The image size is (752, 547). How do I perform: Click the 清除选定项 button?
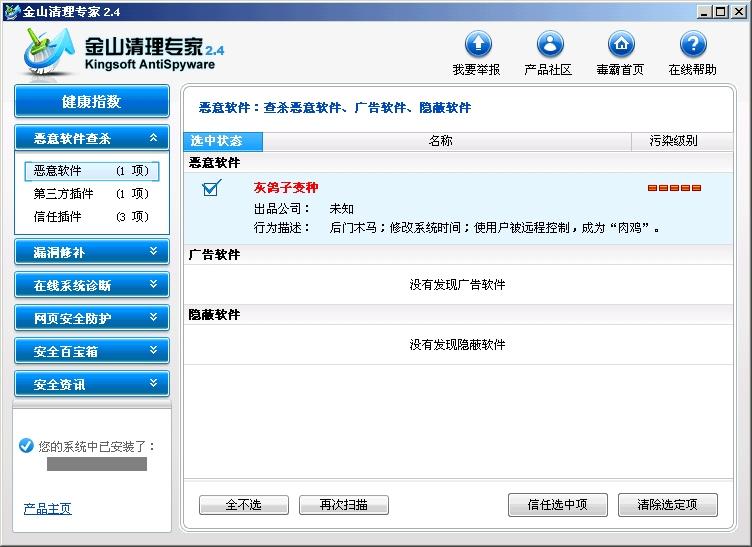coord(668,505)
